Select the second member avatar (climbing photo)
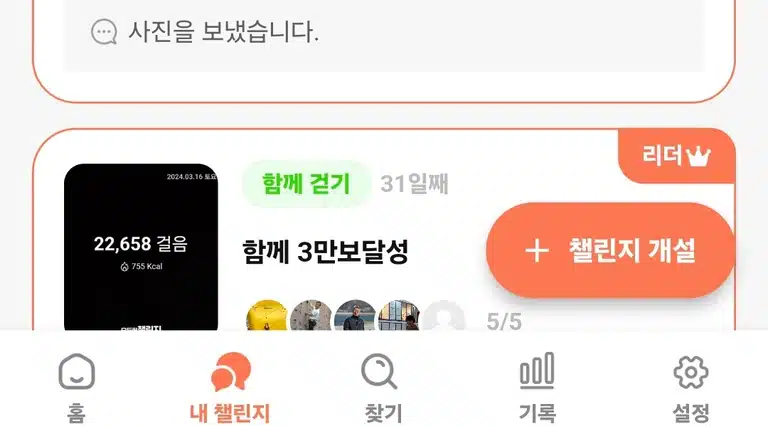768x426 pixels. point(311,316)
